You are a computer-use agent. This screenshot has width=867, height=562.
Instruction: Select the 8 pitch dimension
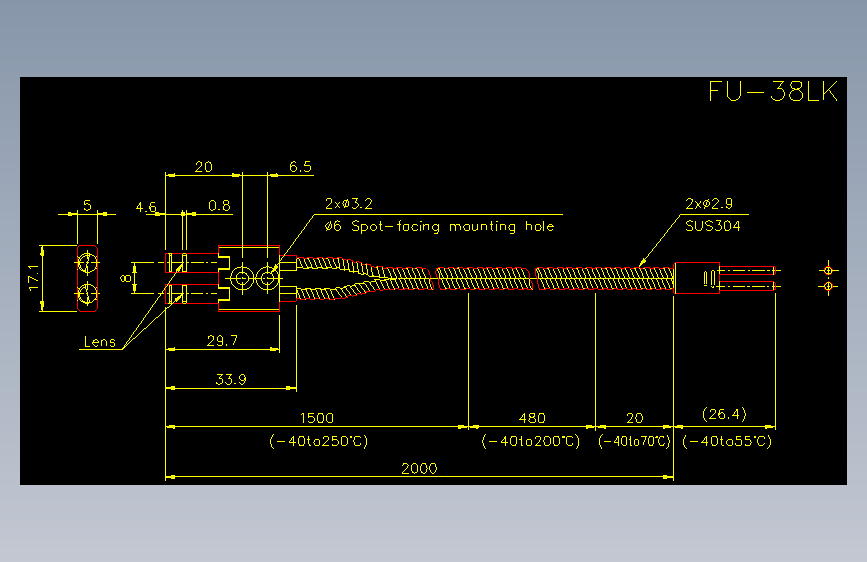pyautogui.click(x=127, y=278)
